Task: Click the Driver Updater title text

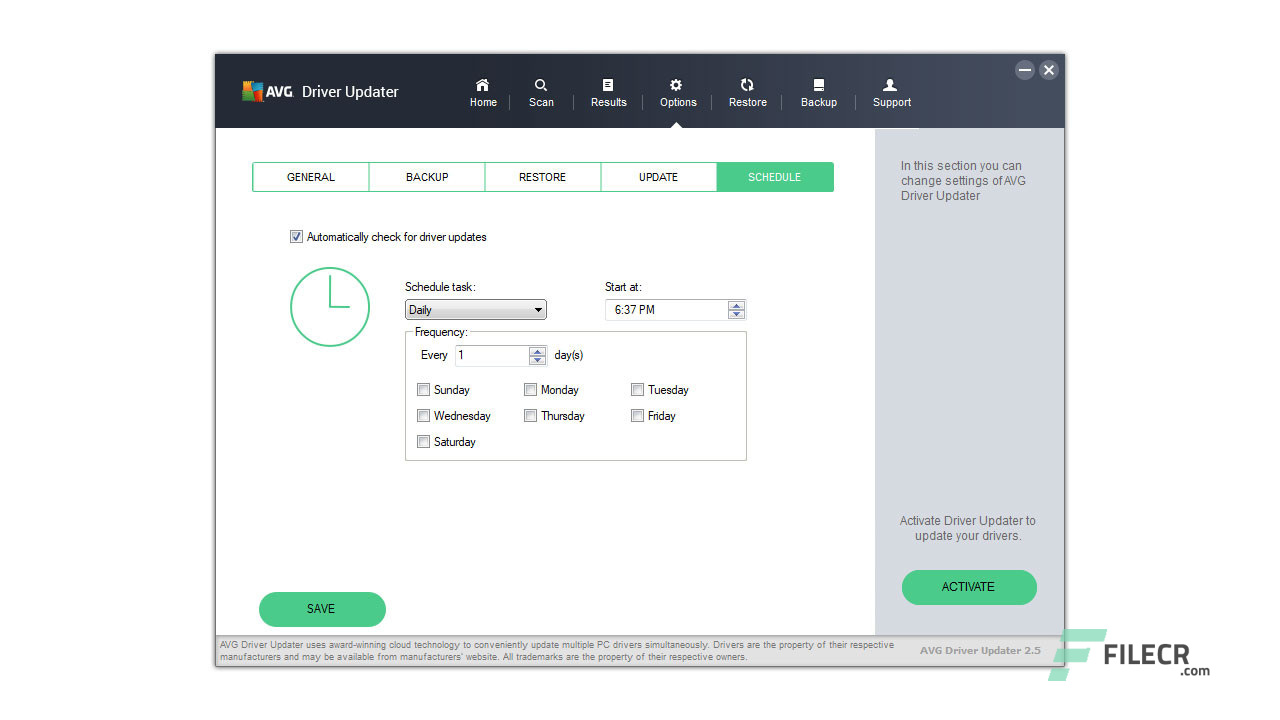Action: [x=350, y=92]
